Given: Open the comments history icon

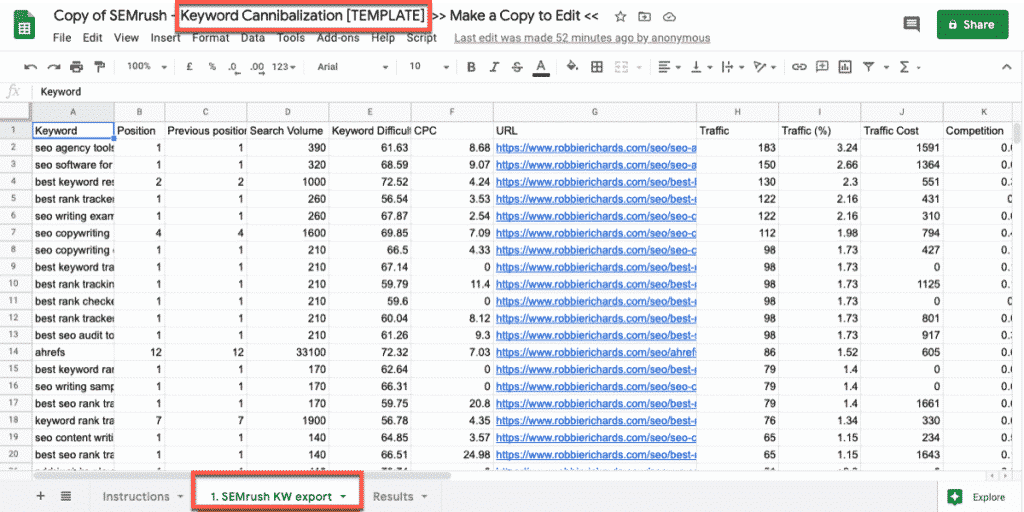Looking at the screenshot, I should (910, 25).
